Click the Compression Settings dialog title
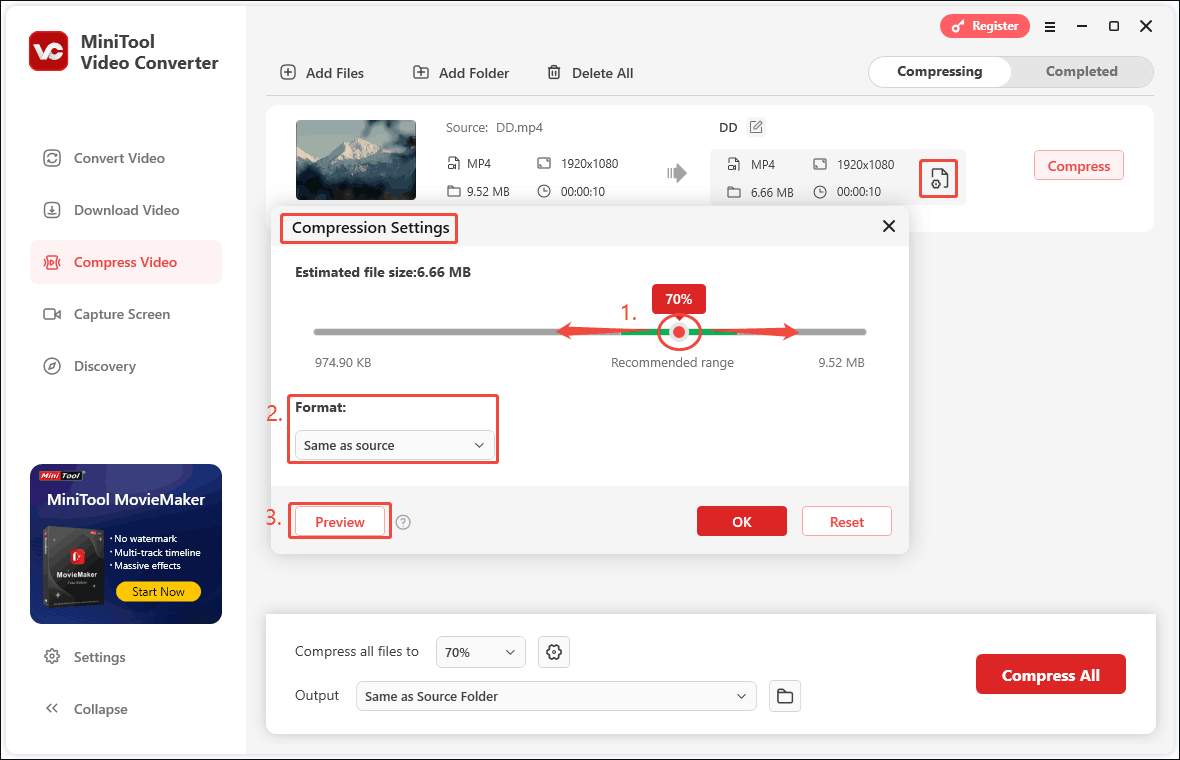 tap(370, 228)
